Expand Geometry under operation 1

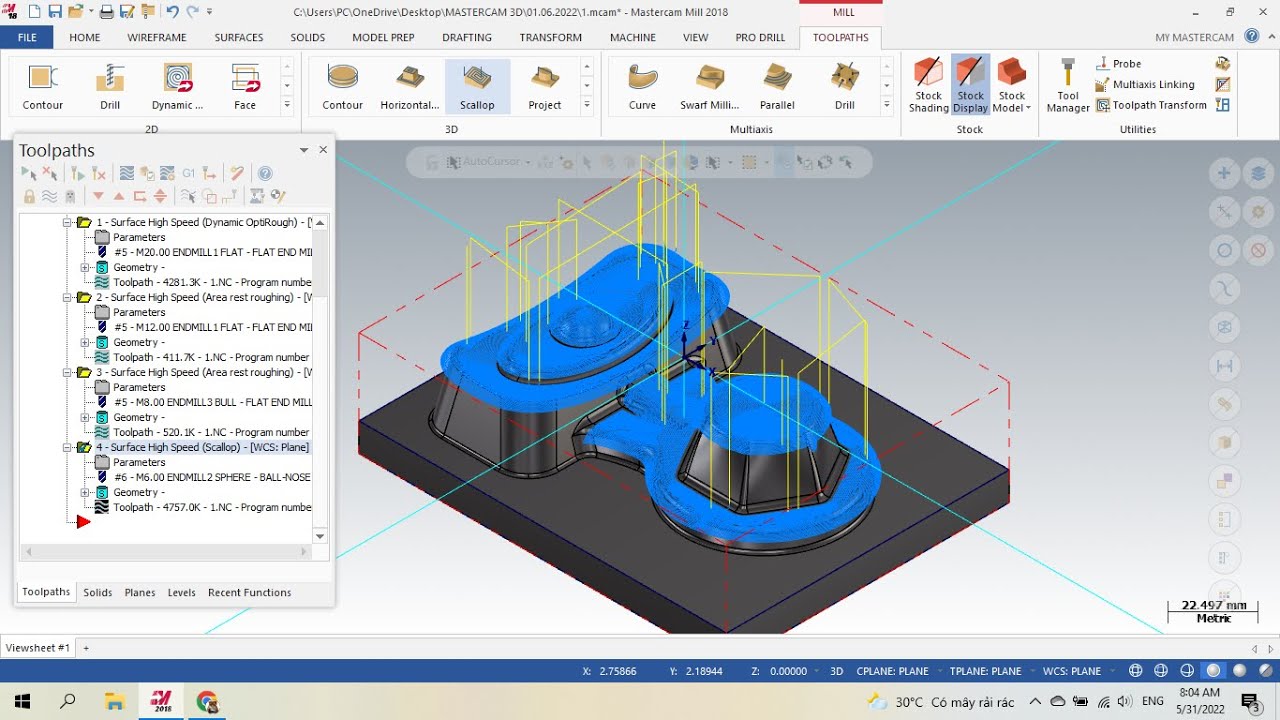pyautogui.click(x=85, y=267)
